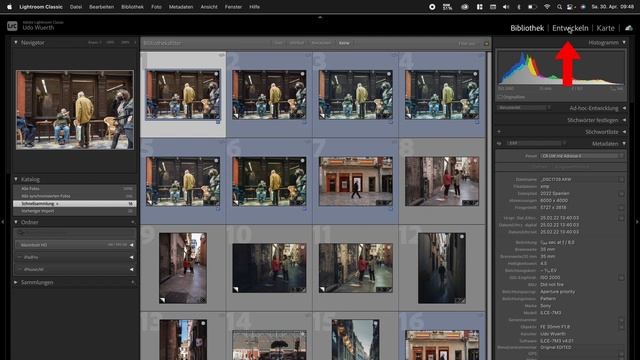
Task: Click the action arrow next to Dateiname field
Action: tap(621, 180)
